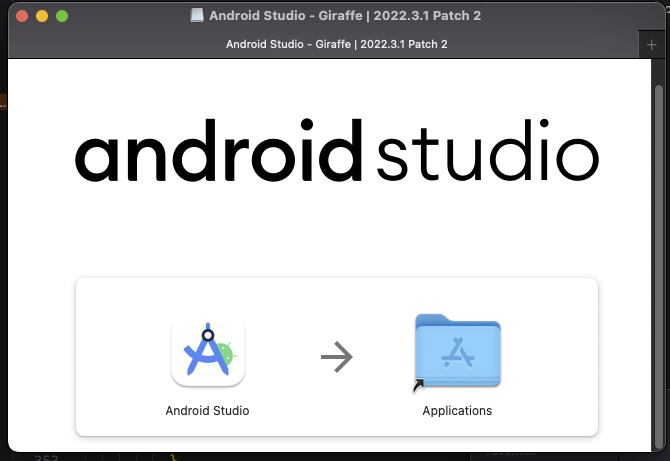Add a new Finder tab with the plus button
Viewport: 670px width, 461px height.
[651, 44]
